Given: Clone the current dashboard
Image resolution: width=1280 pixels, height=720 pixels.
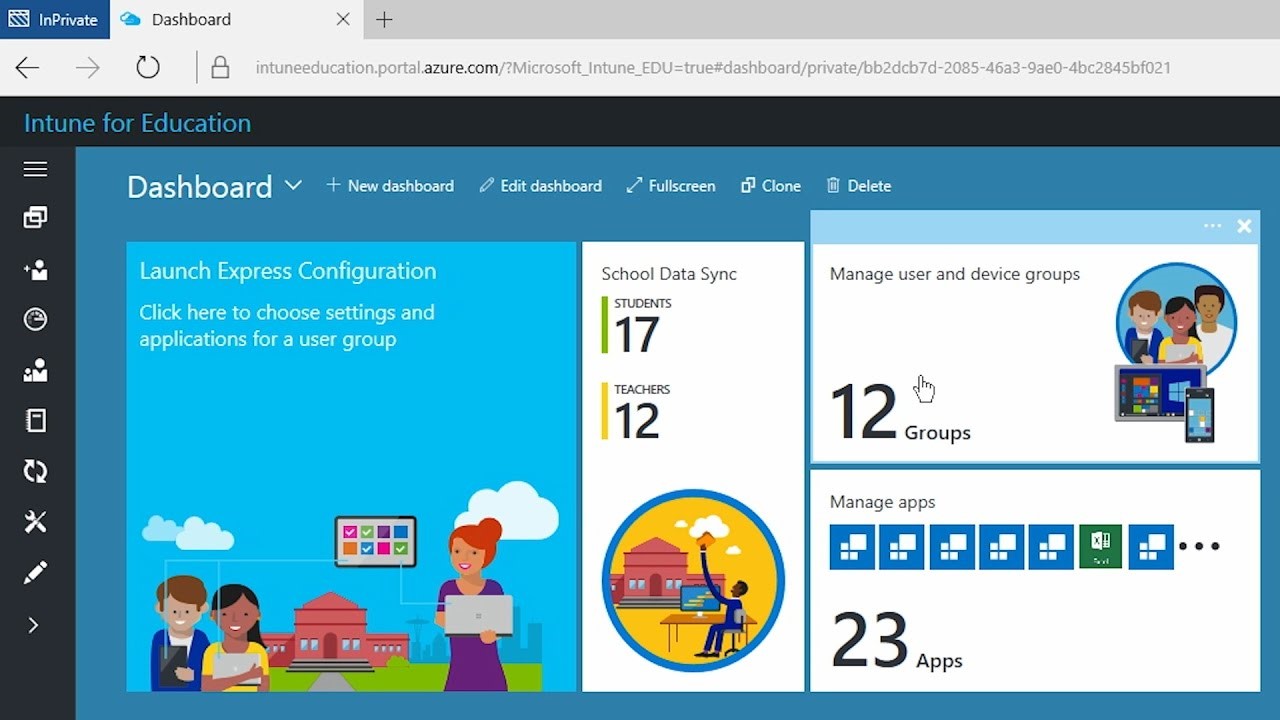Looking at the screenshot, I should pos(771,186).
